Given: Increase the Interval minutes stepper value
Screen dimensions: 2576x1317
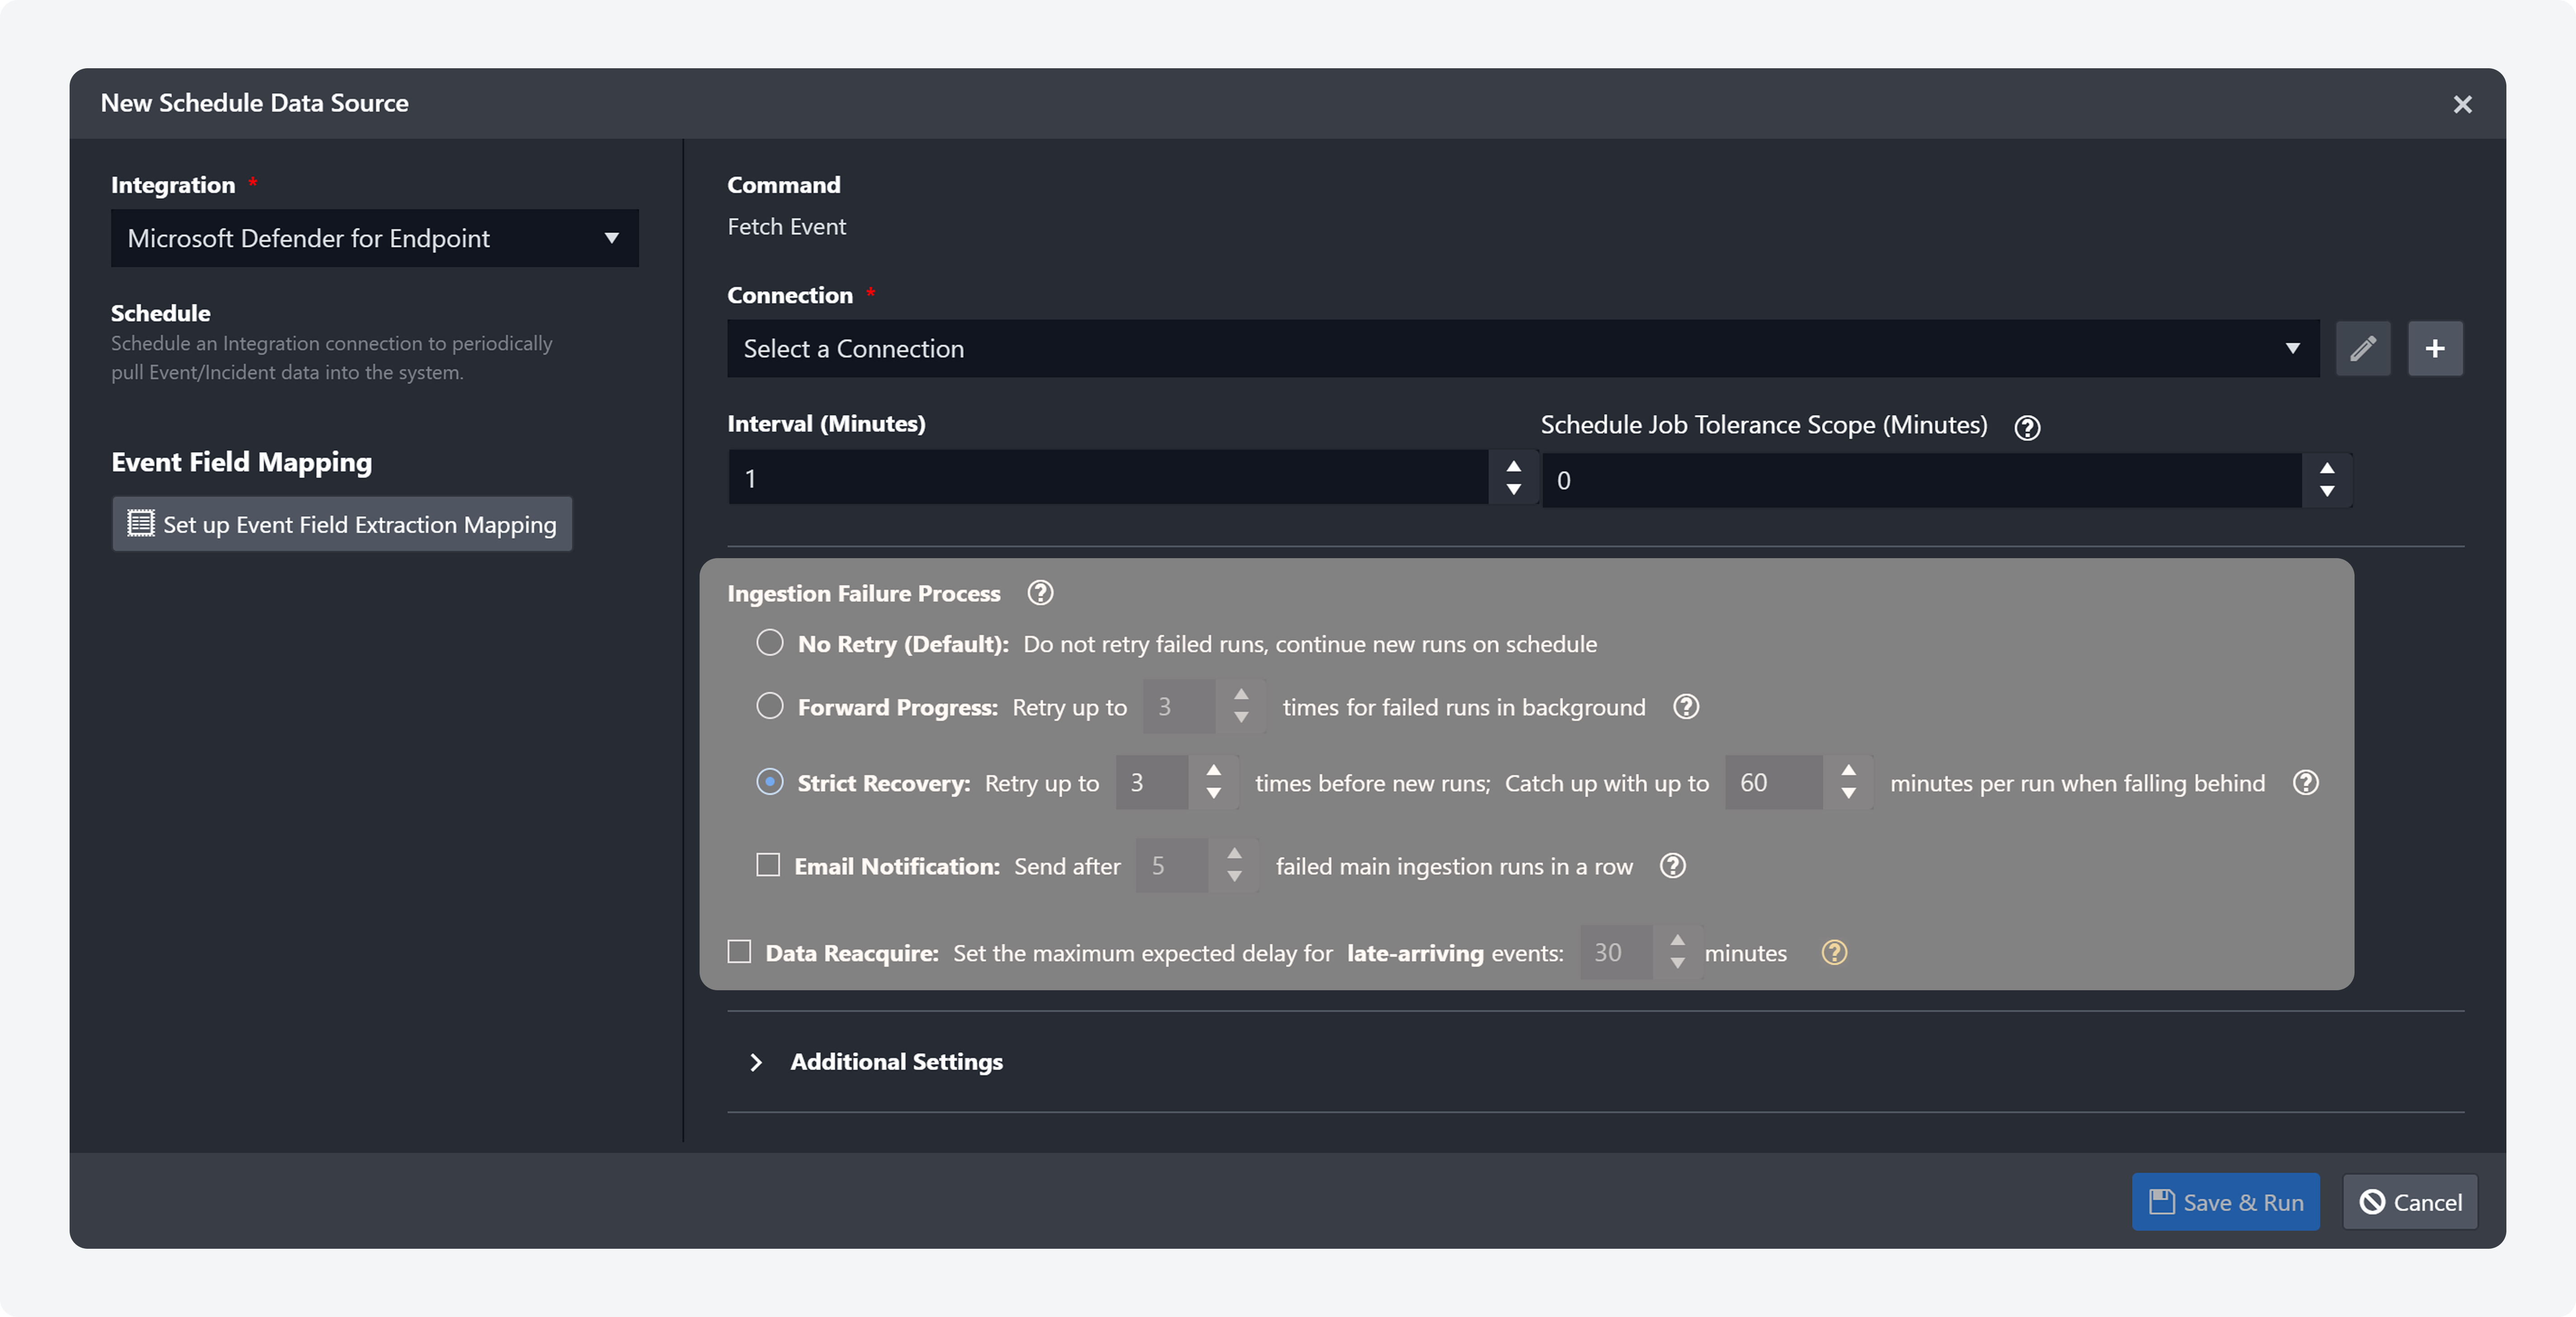Looking at the screenshot, I should tap(1513, 467).
